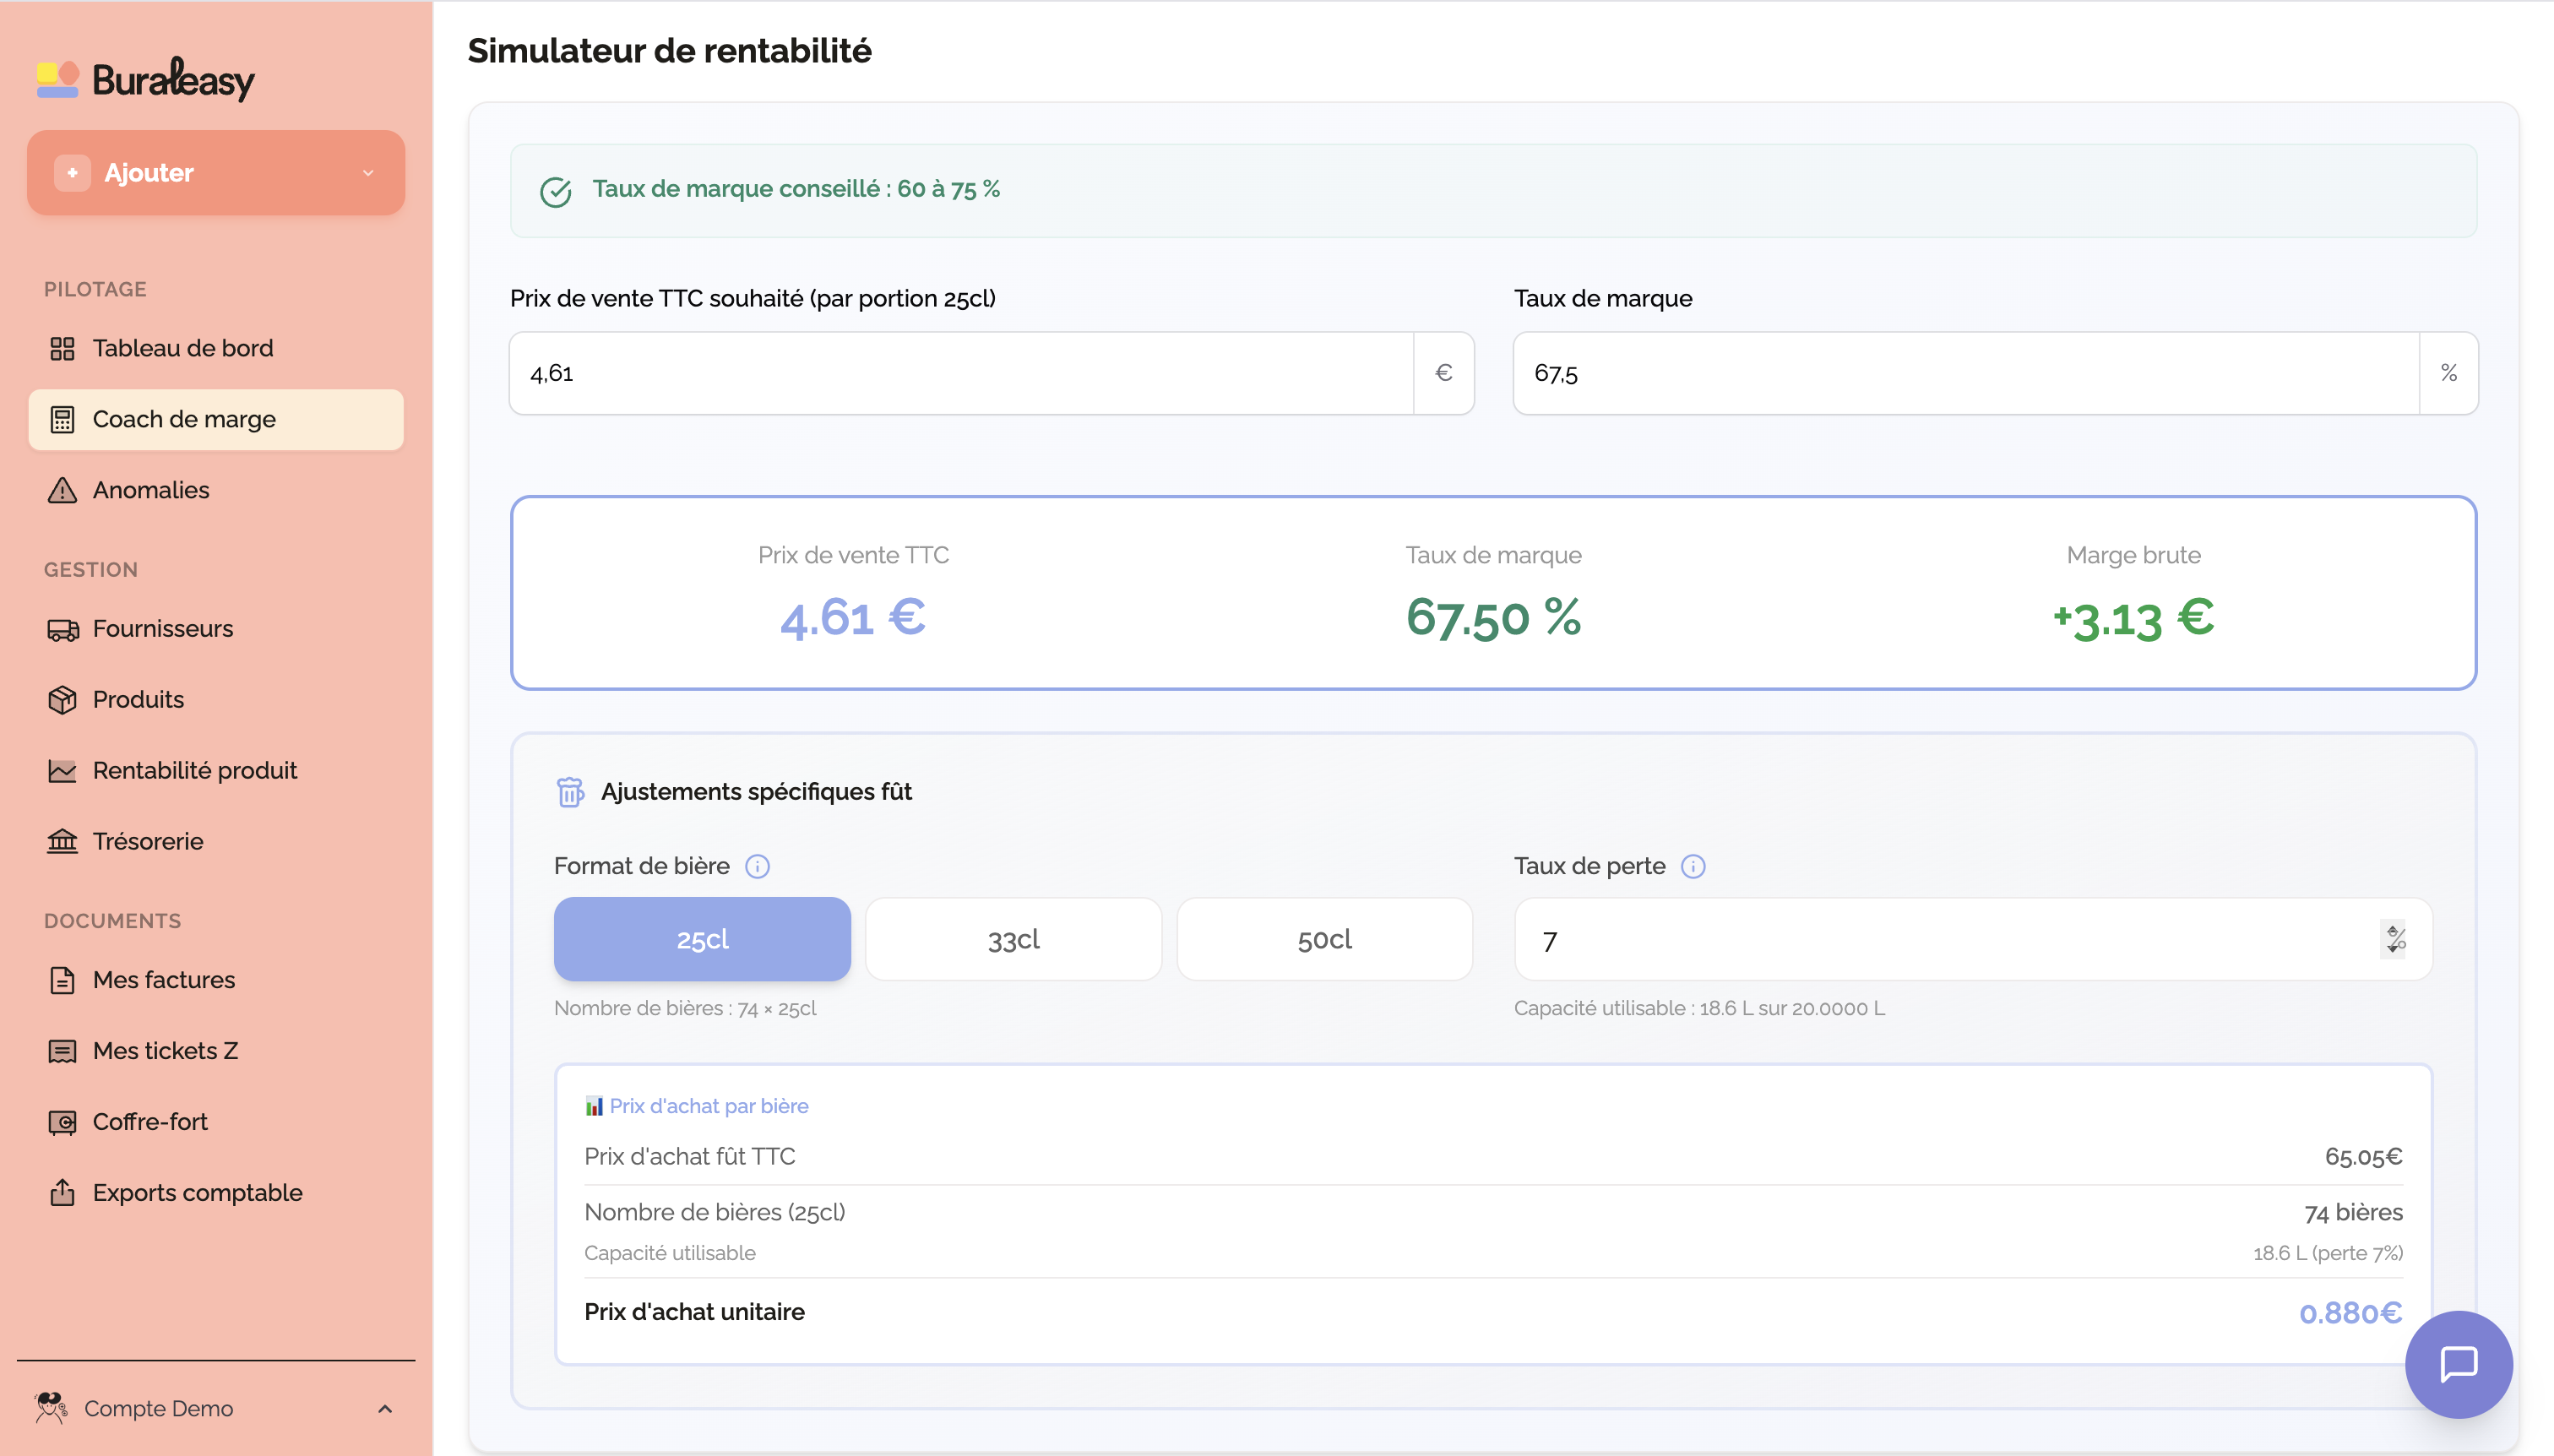
Task: Click the 67.50 % Taux de marque value
Action: tap(1493, 617)
